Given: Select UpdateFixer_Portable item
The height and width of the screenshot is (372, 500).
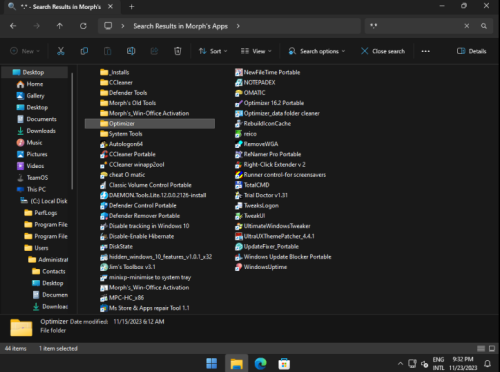Looking at the screenshot, I should click(x=267, y=247).
